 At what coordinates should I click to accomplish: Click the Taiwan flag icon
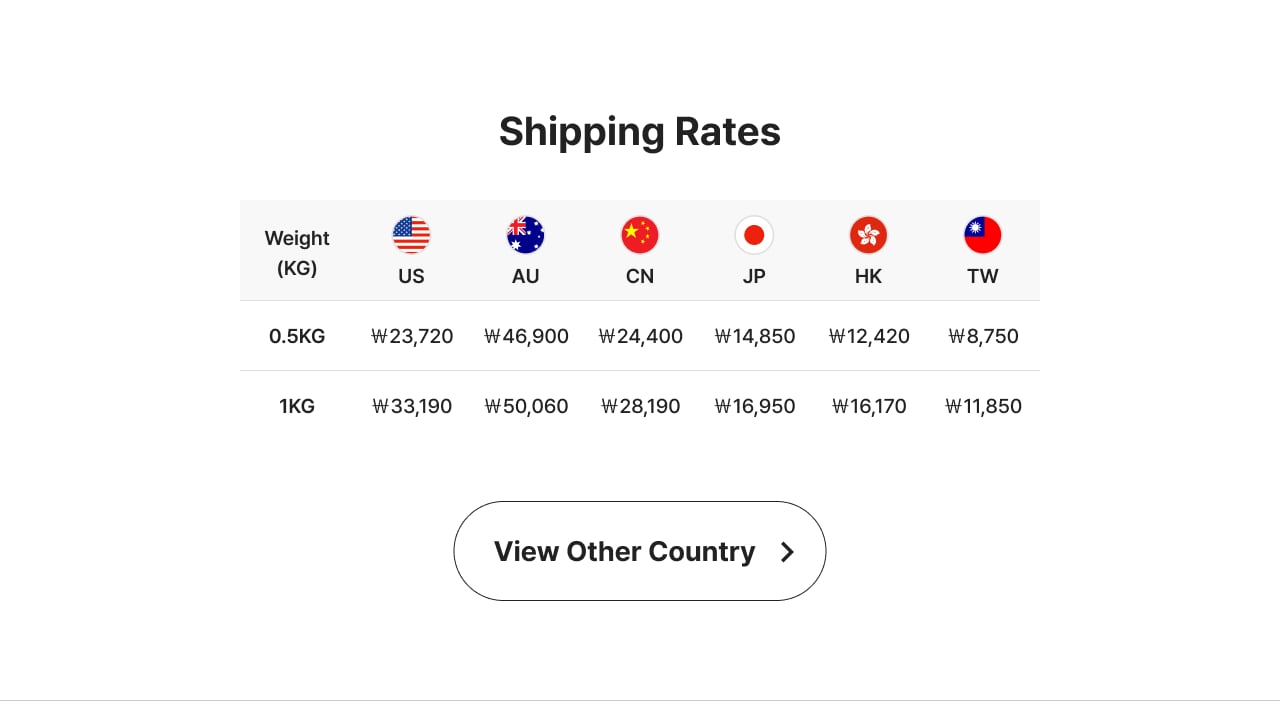click(982, 235)
